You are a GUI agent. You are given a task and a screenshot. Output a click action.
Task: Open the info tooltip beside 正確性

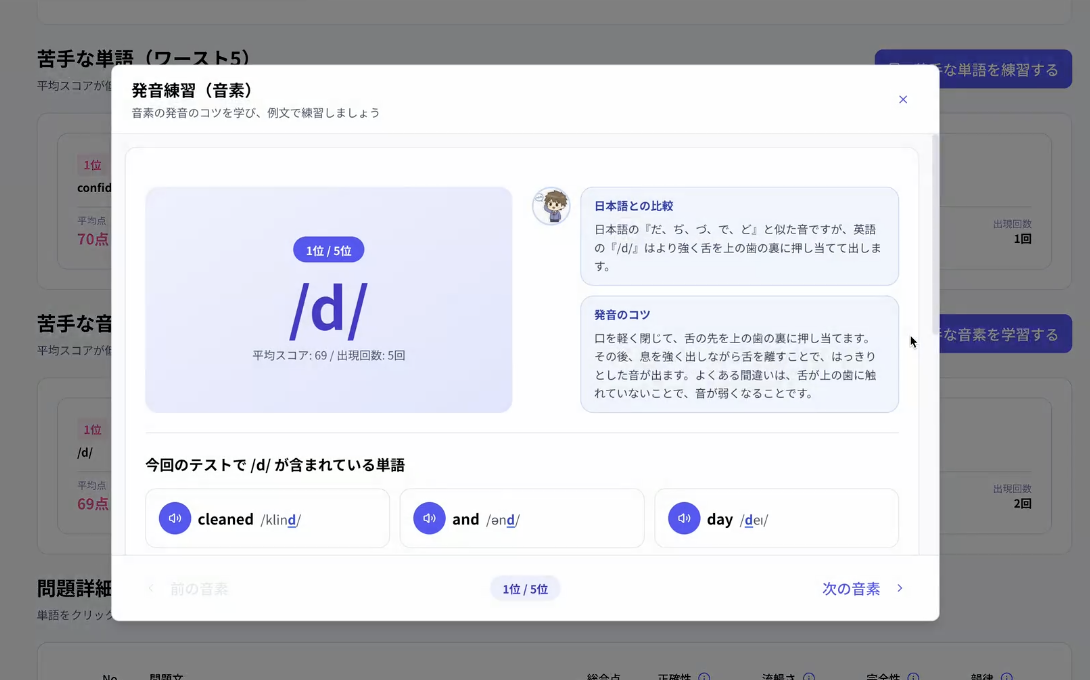pos(703,677)
